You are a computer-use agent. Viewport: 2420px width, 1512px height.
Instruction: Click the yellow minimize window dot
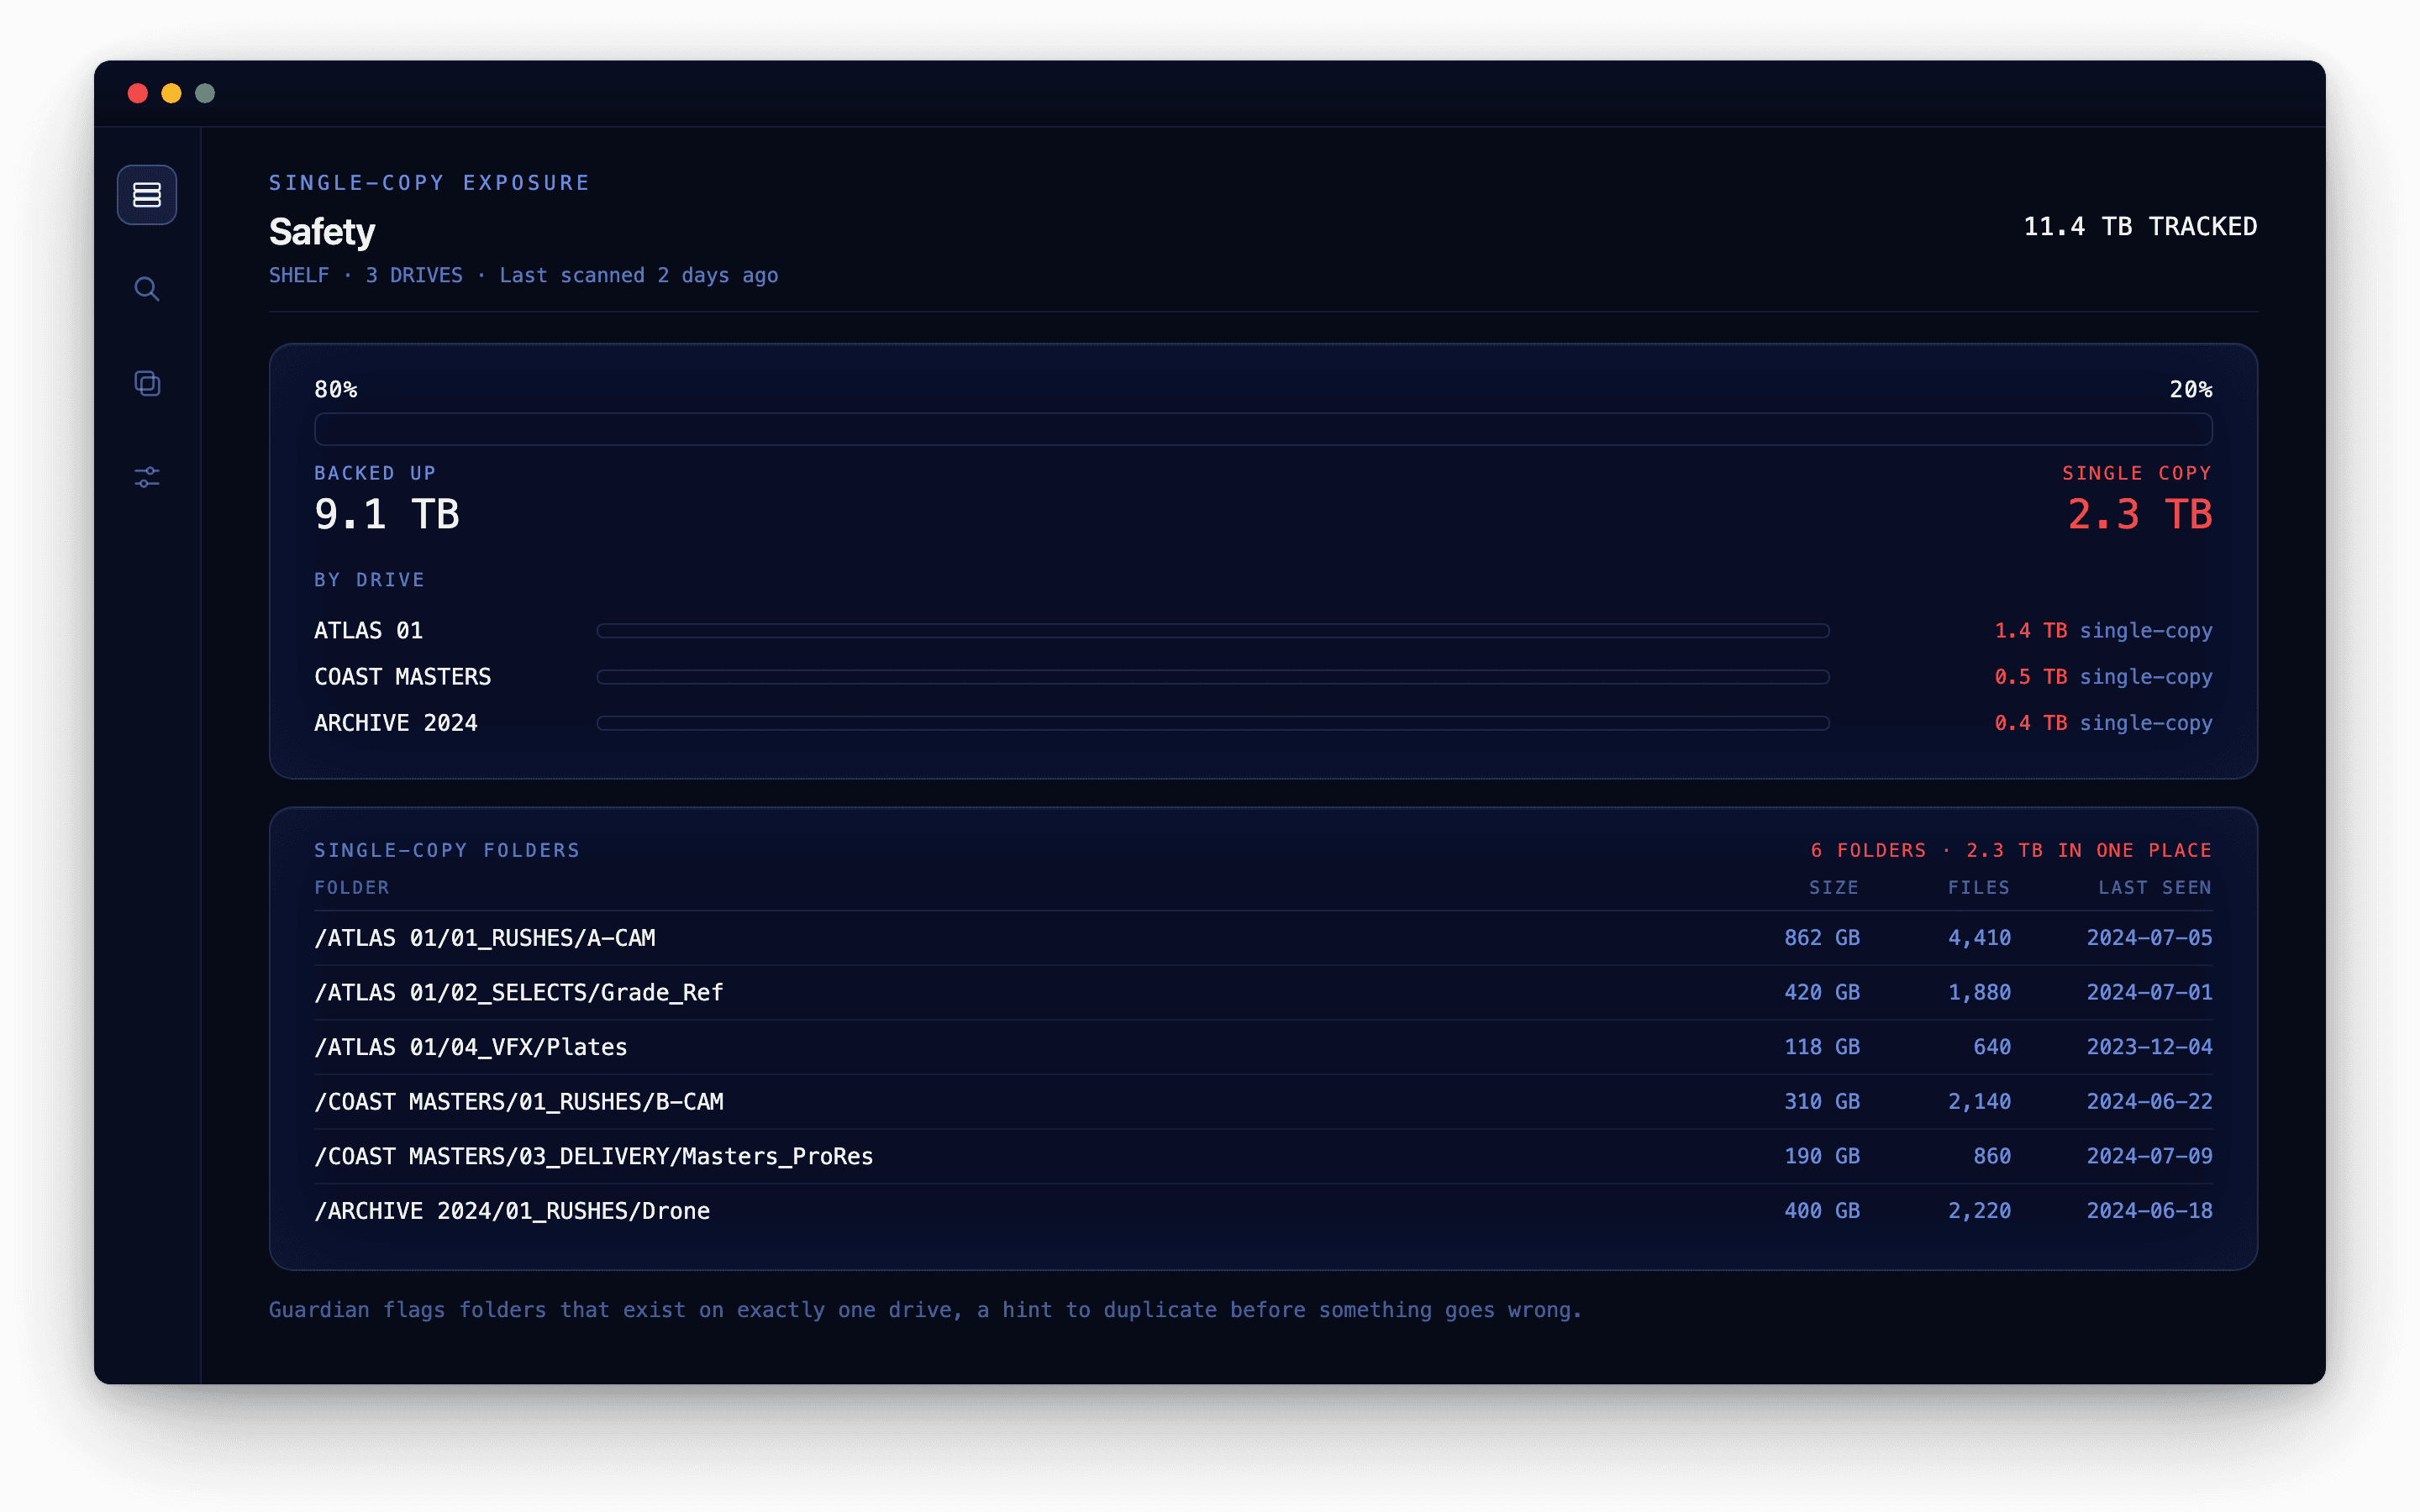171,93
